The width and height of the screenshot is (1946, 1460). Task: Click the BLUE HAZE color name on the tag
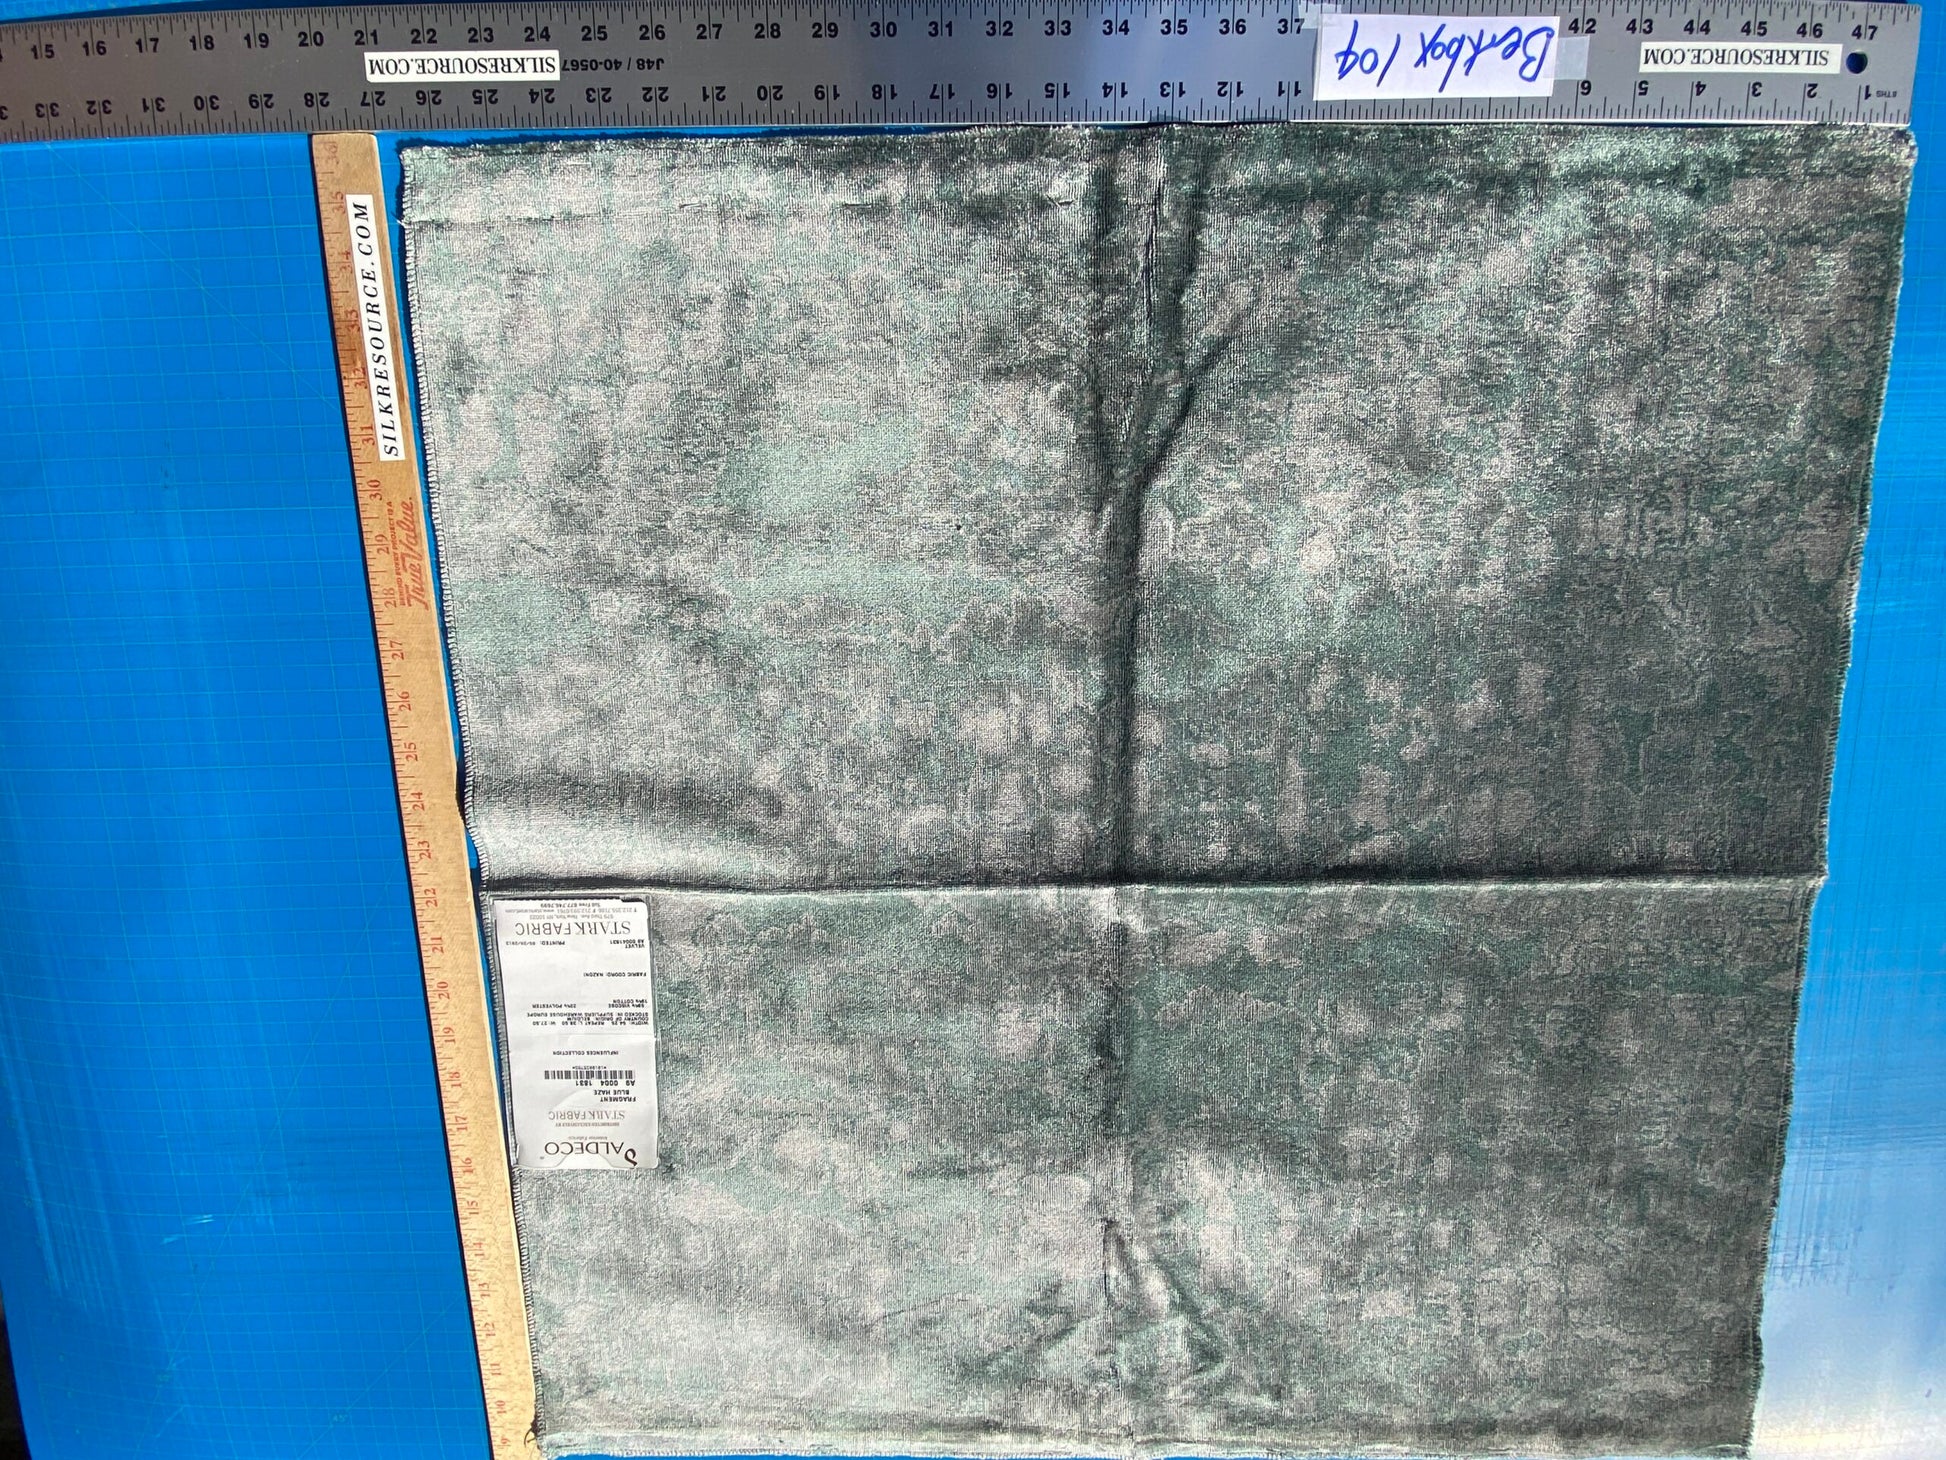coord(612,1090)
